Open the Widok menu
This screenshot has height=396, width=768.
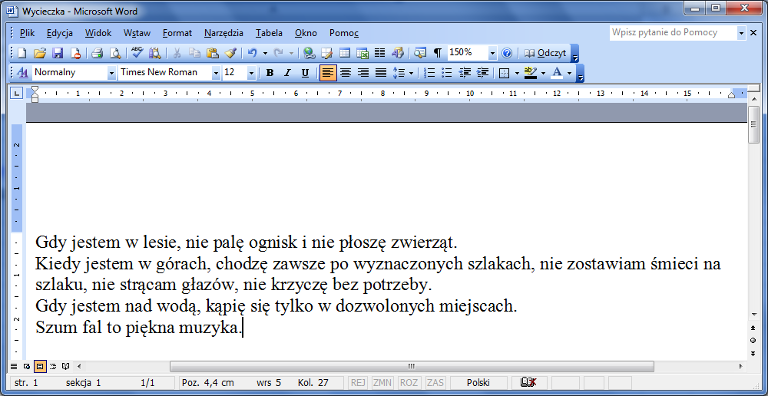pyautogui.click(x=98, y=33)
